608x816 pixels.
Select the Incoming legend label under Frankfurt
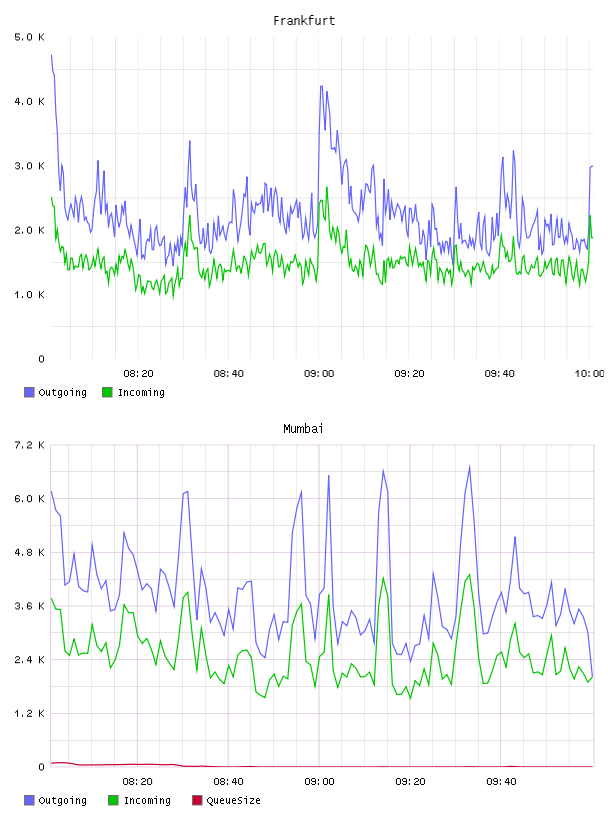[x=141, y=392]
